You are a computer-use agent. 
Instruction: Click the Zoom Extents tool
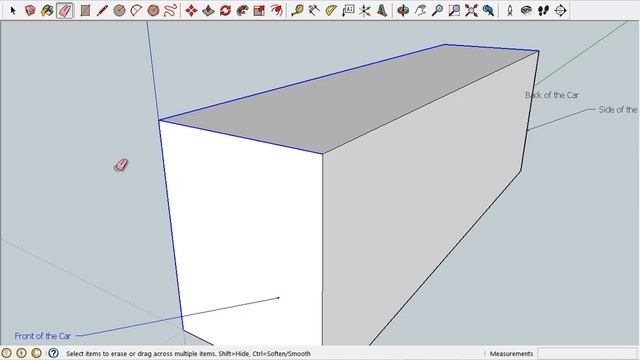tap(471, 11)
